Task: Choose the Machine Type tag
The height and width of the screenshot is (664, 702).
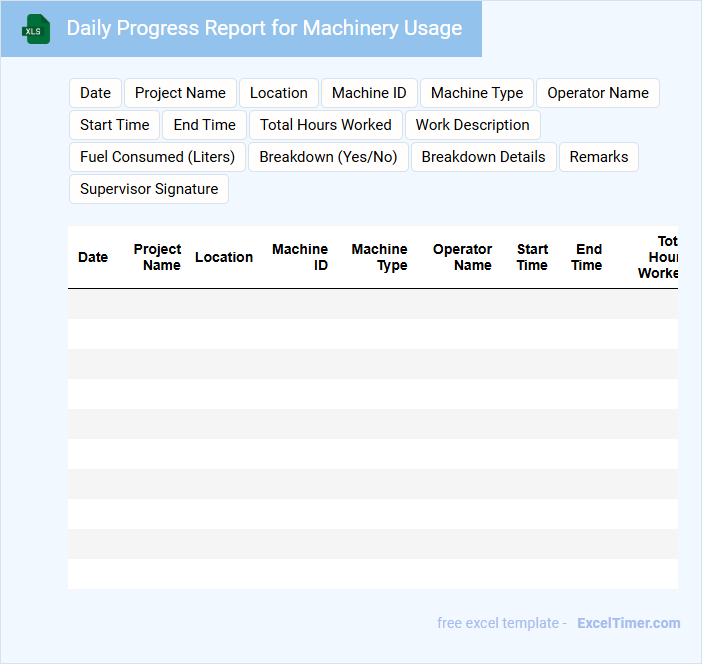Action: tap(477, 93)
